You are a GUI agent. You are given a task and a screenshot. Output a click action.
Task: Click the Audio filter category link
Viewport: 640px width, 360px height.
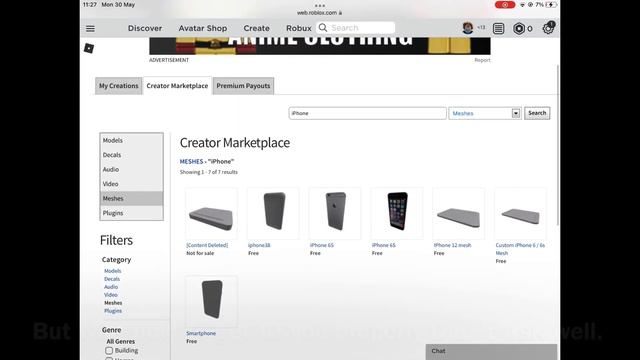(111, 287)
